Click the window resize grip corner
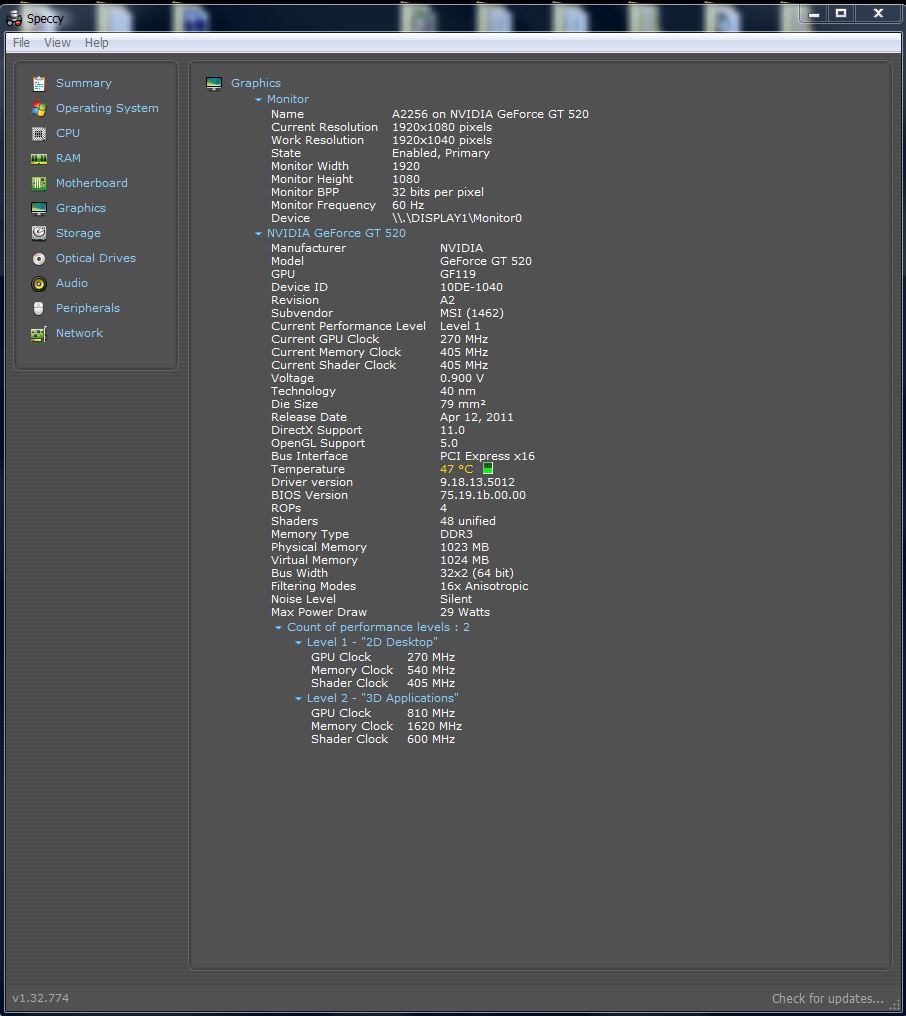This screenshot has height=1016, width=906. click(895, 1005)
